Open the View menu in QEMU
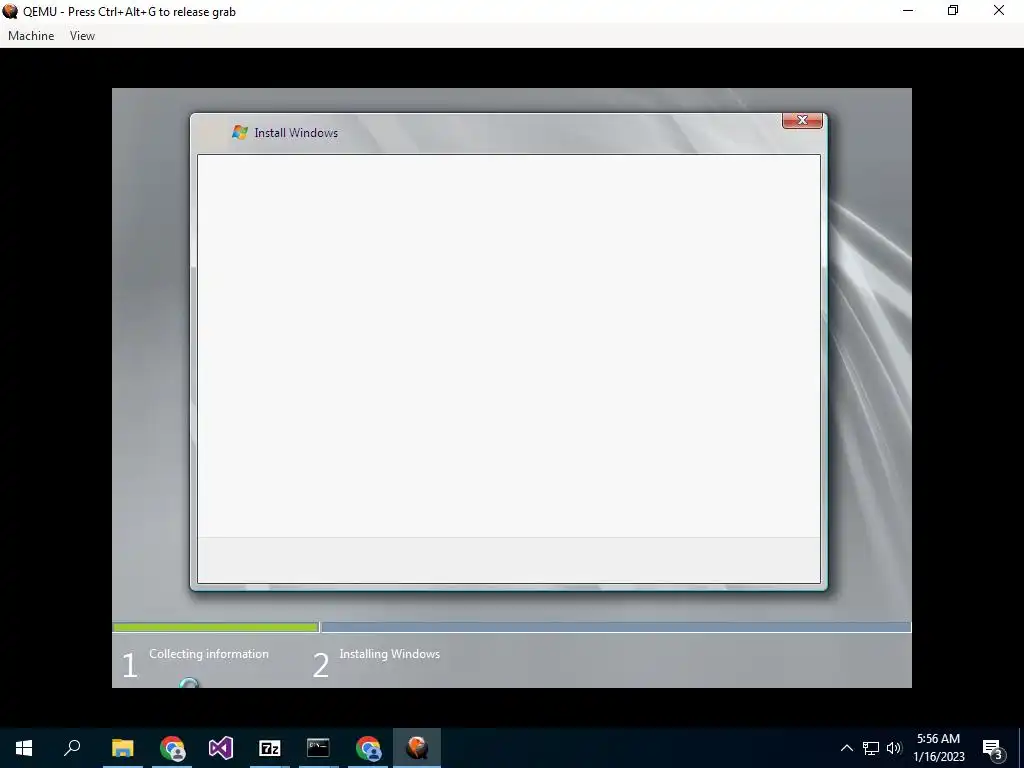This screenshot has height=768, width=1024. point(82,36)
